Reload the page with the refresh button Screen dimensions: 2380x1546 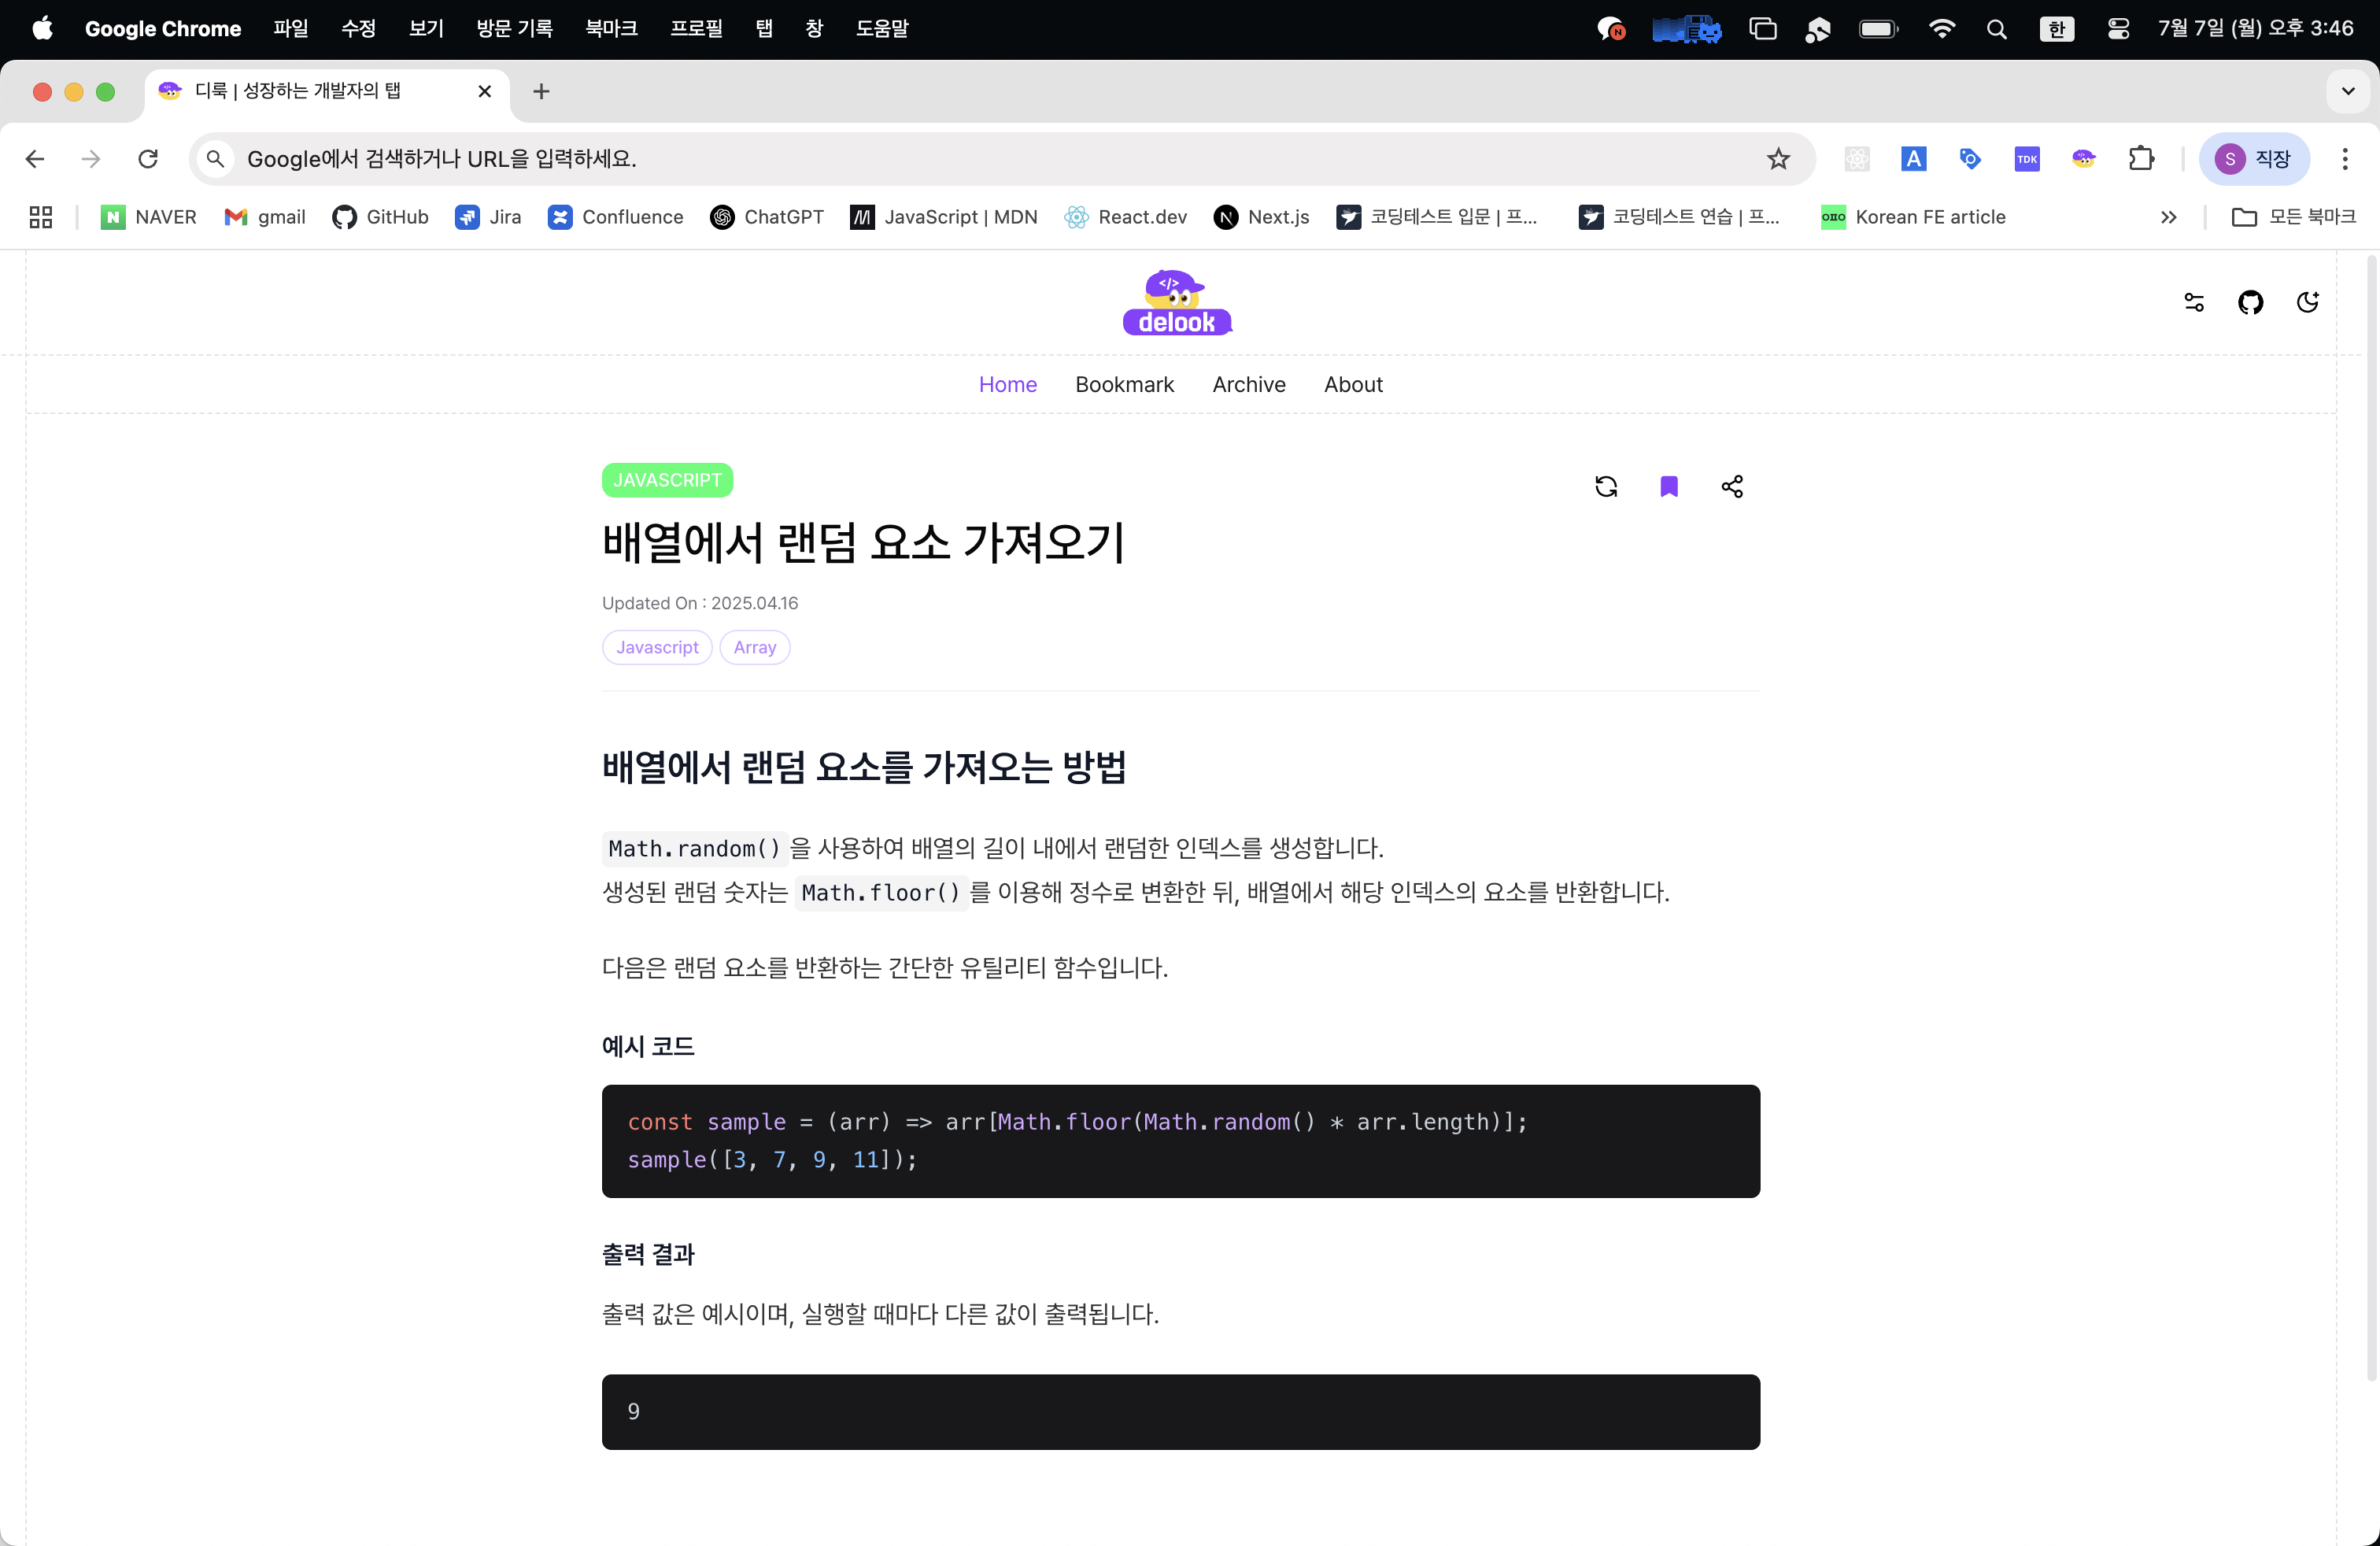coord(148,158)
